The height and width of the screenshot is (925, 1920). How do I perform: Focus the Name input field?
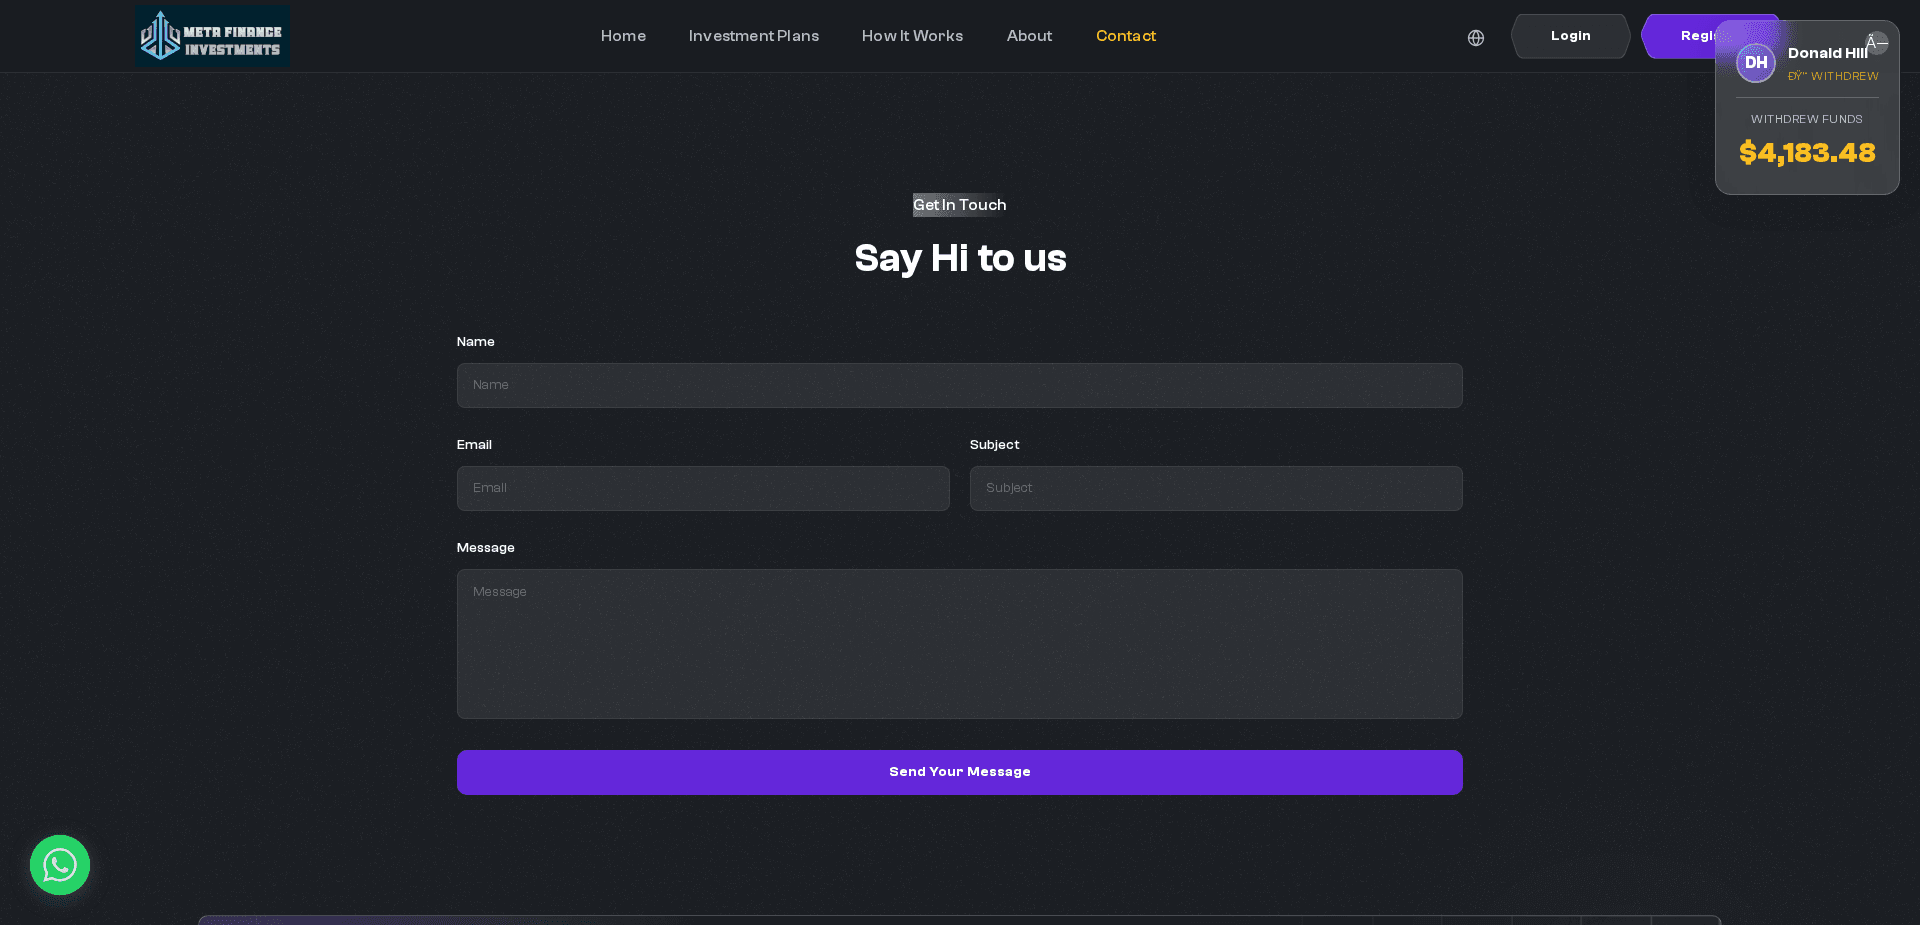960,385
